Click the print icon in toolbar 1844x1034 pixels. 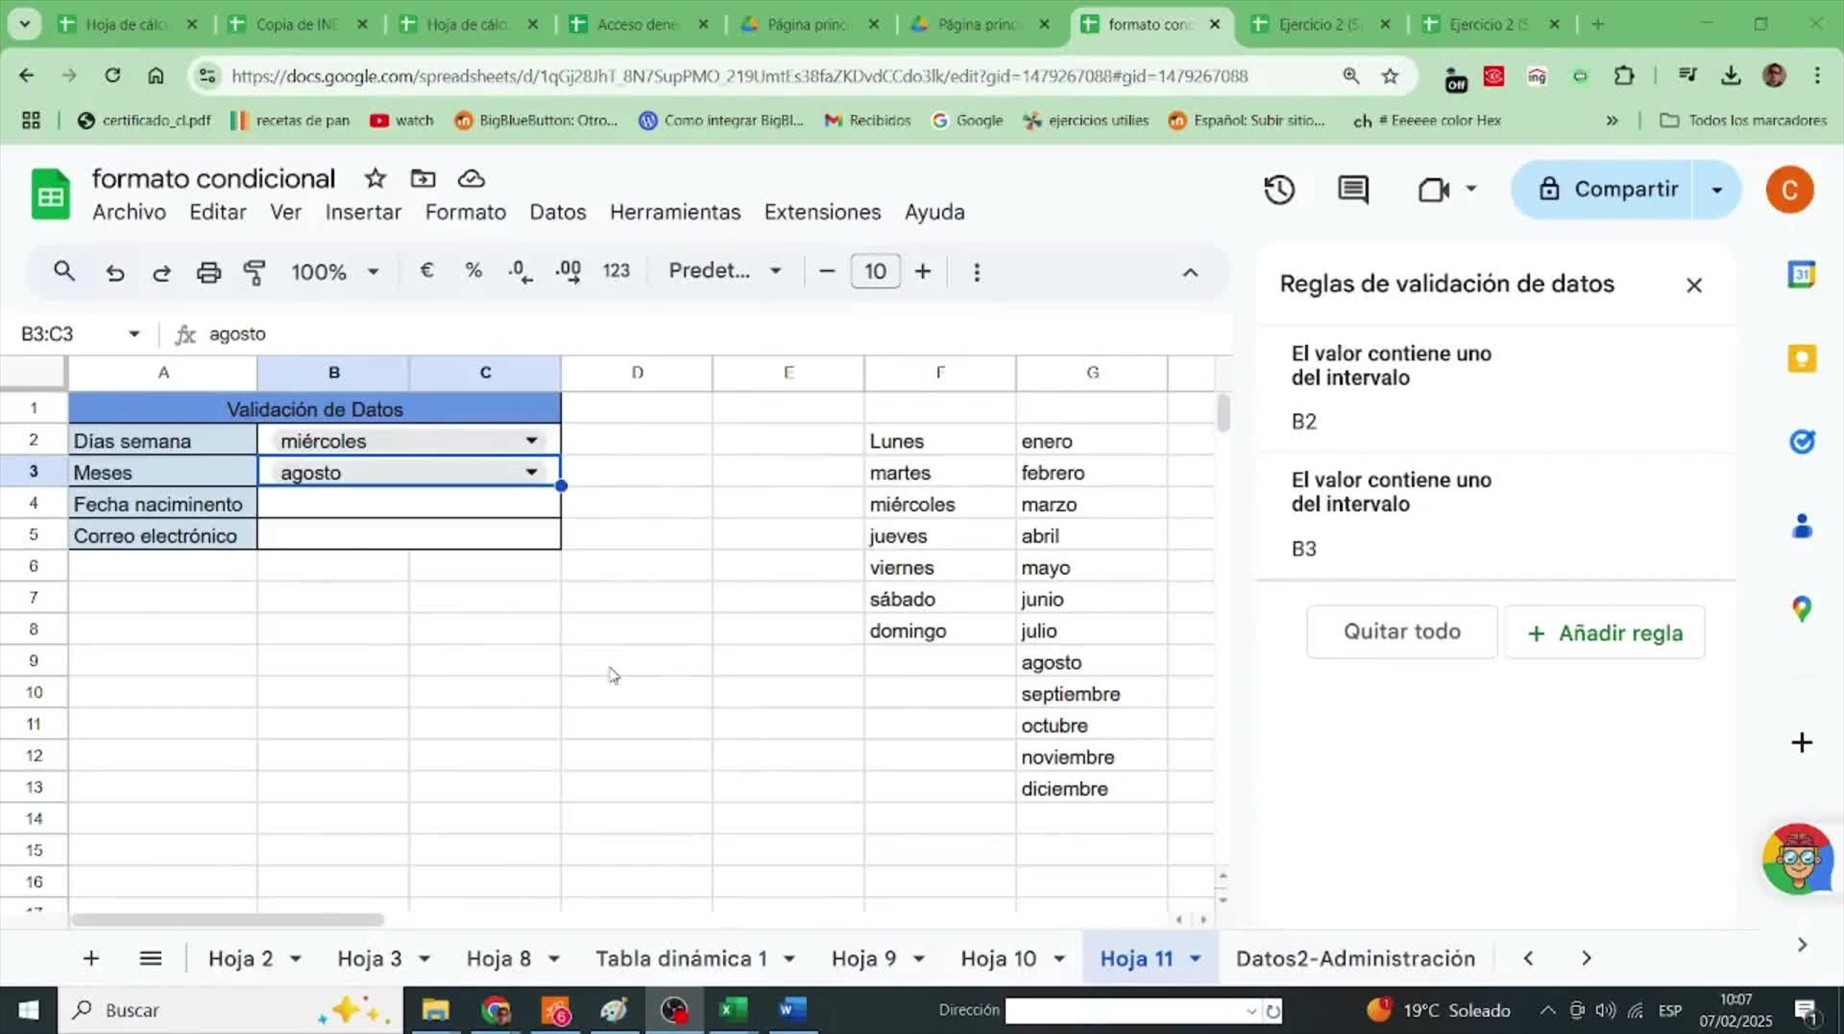point(208,271)
